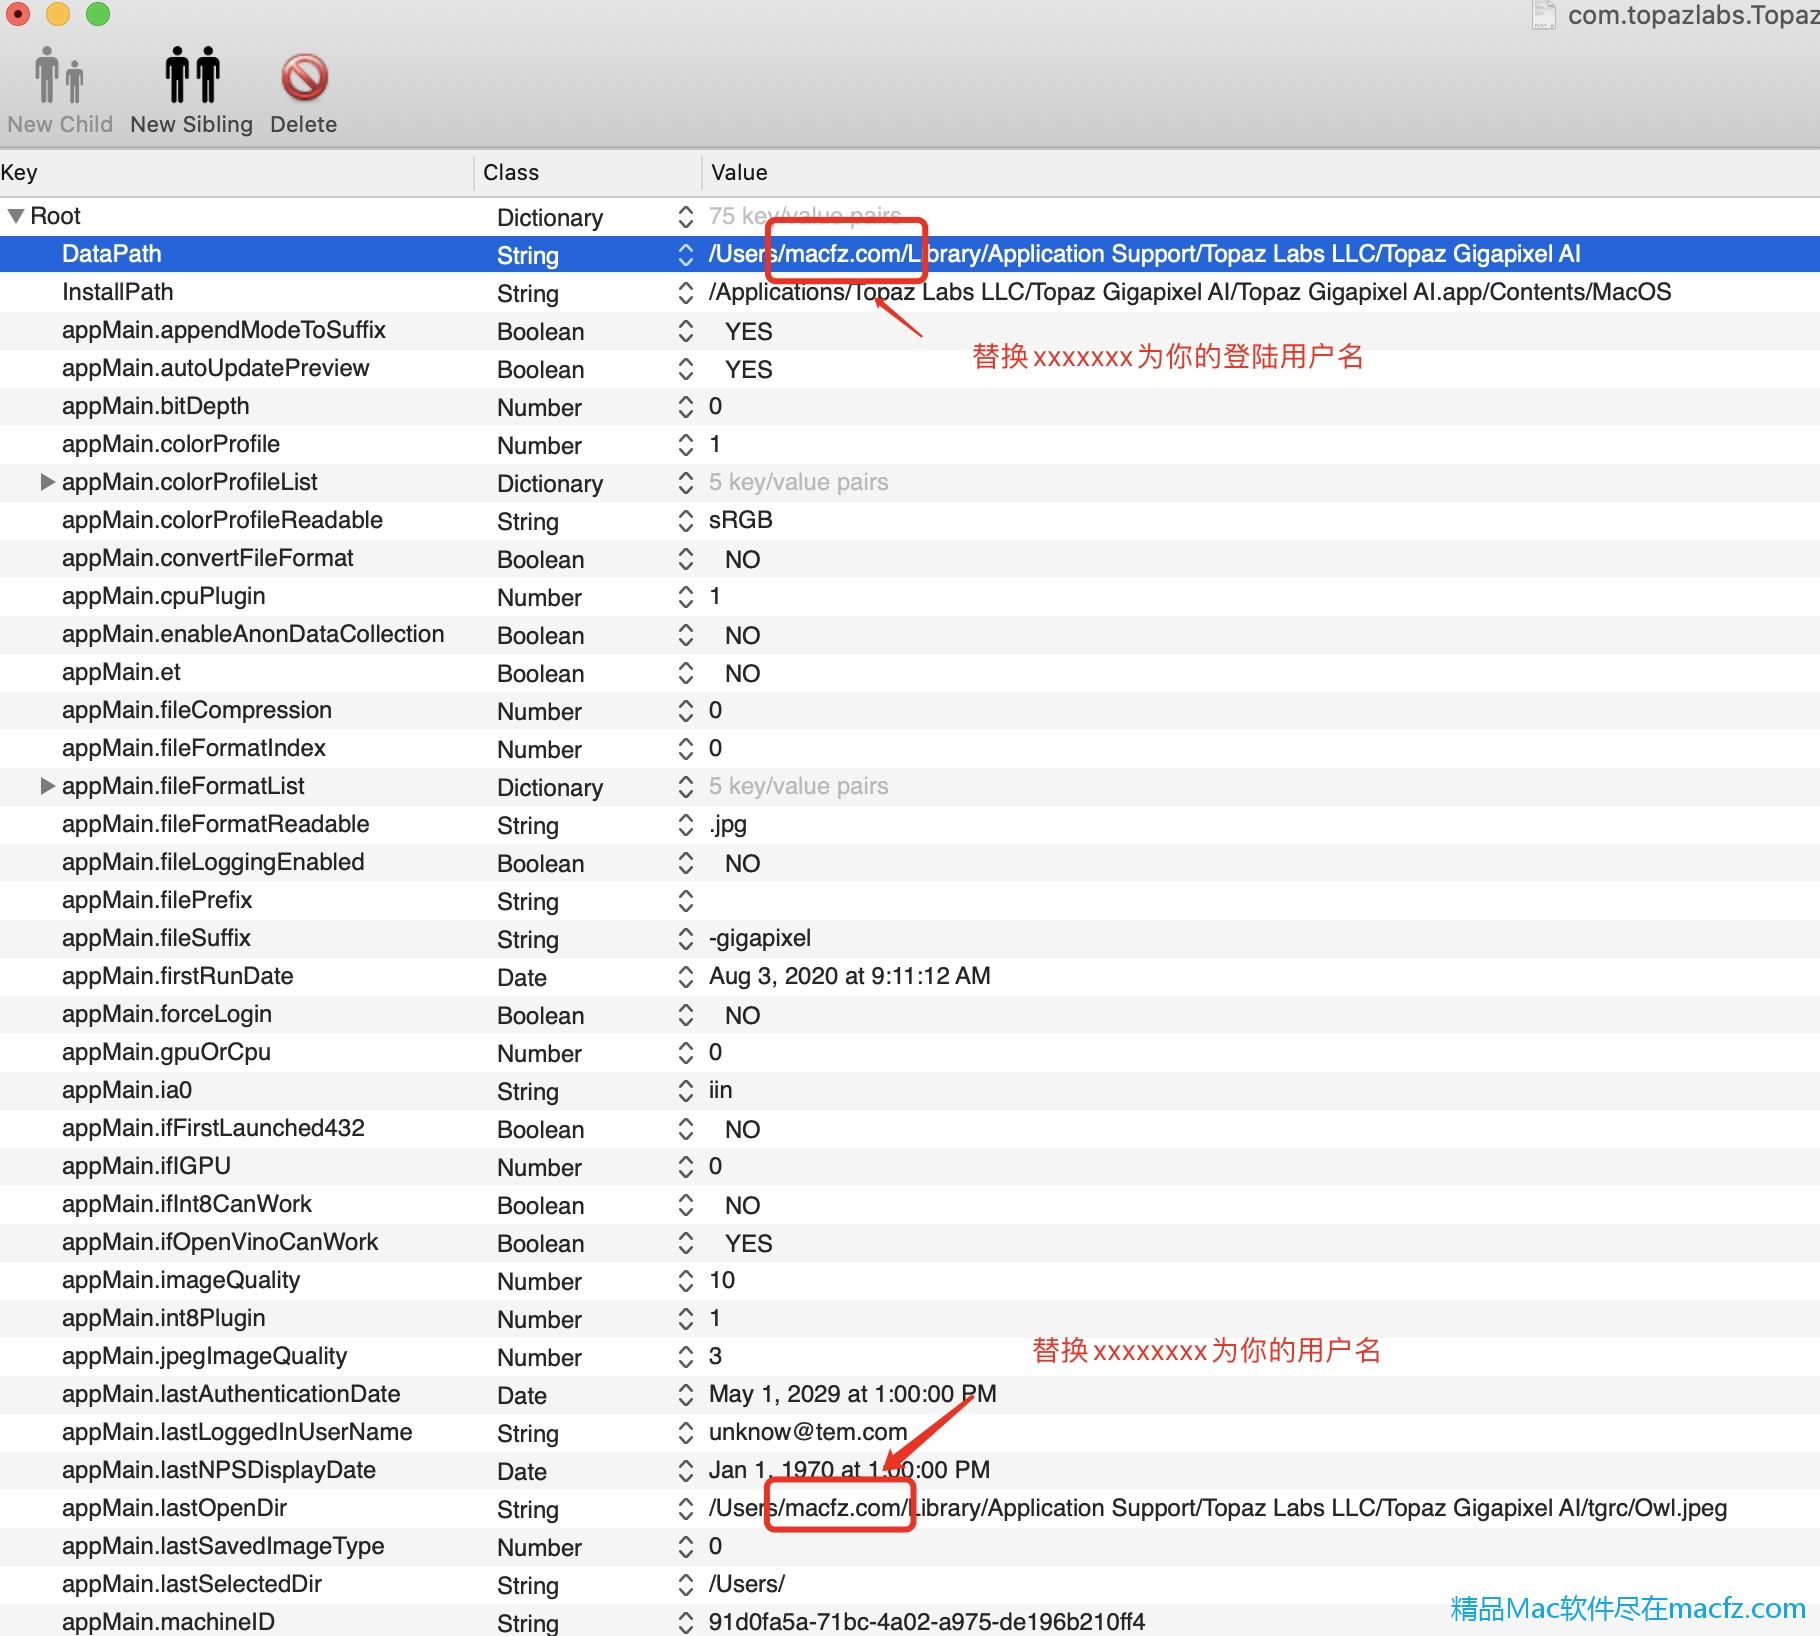Select the appMain.cpuPlugin key

click(163, 596)
